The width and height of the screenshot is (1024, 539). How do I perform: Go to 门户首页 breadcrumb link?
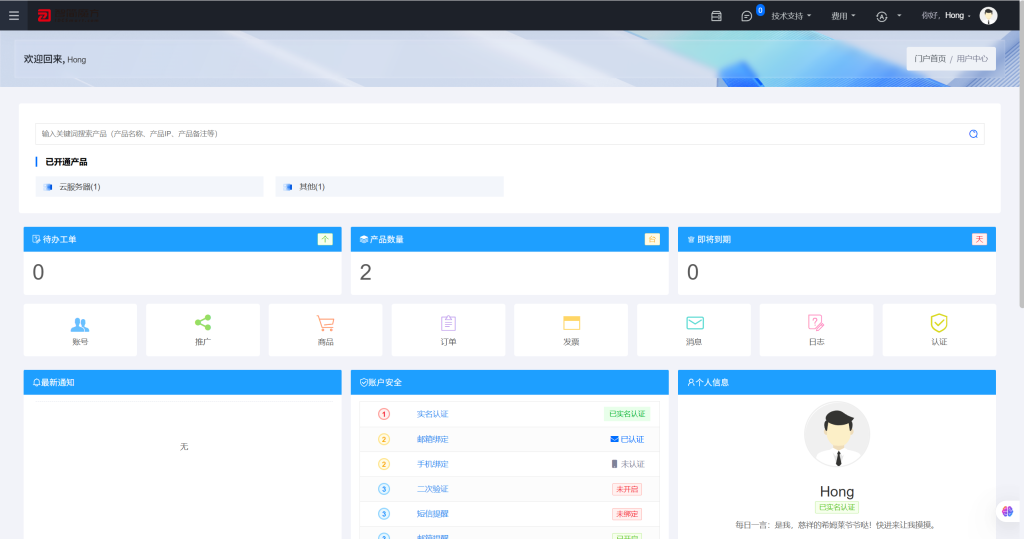pos(930,59)
